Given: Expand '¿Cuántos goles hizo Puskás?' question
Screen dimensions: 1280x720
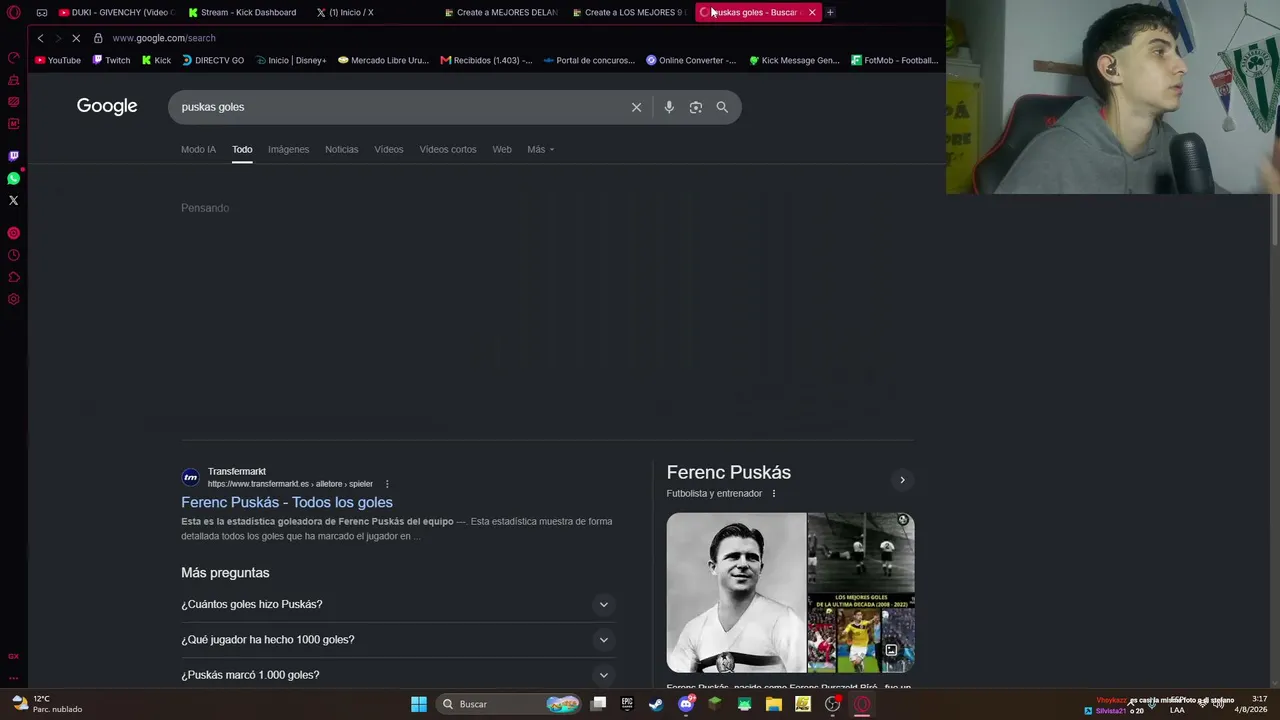Looking at the screenshot, I should (x=396, y=604).
